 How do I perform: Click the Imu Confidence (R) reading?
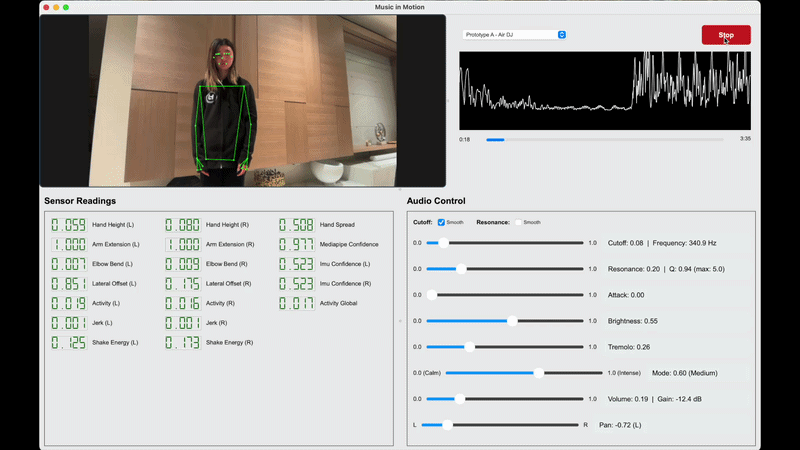coord(296,284)
